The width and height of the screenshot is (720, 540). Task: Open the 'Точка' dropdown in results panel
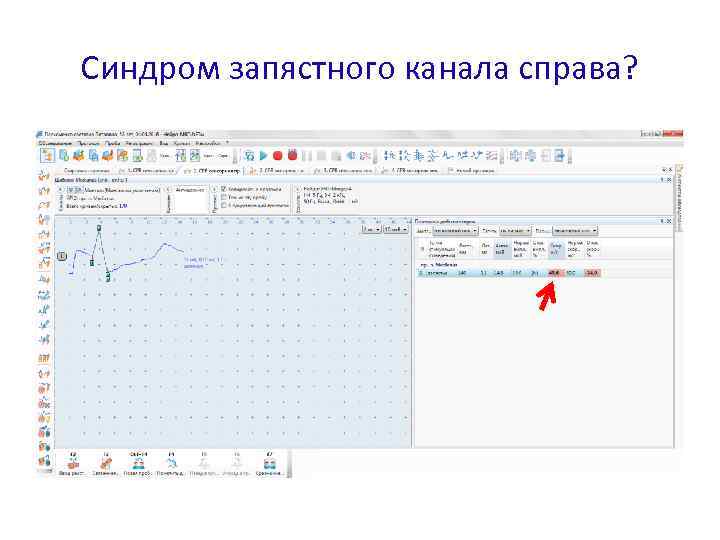pos(515,231)
